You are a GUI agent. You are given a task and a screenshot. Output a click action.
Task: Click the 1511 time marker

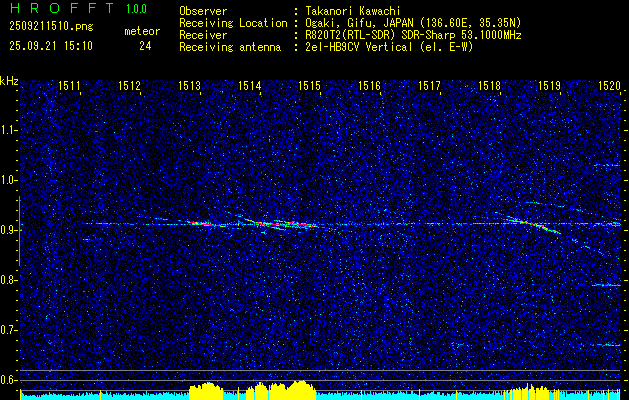click(69, 85)
